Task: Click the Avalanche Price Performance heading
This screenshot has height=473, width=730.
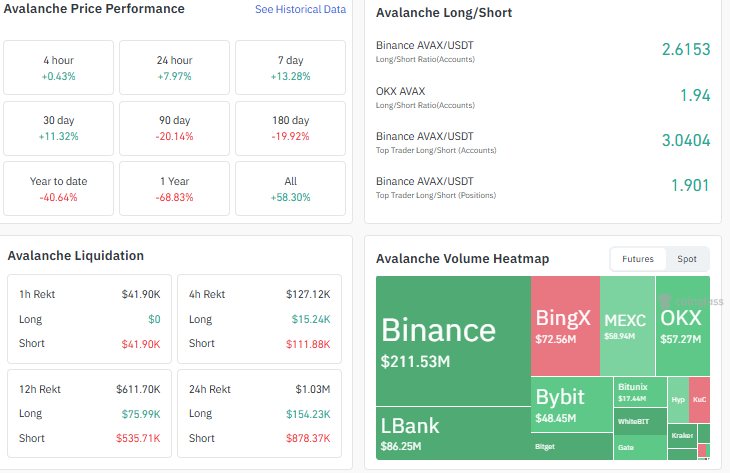Action: click(x=94, y=9)
